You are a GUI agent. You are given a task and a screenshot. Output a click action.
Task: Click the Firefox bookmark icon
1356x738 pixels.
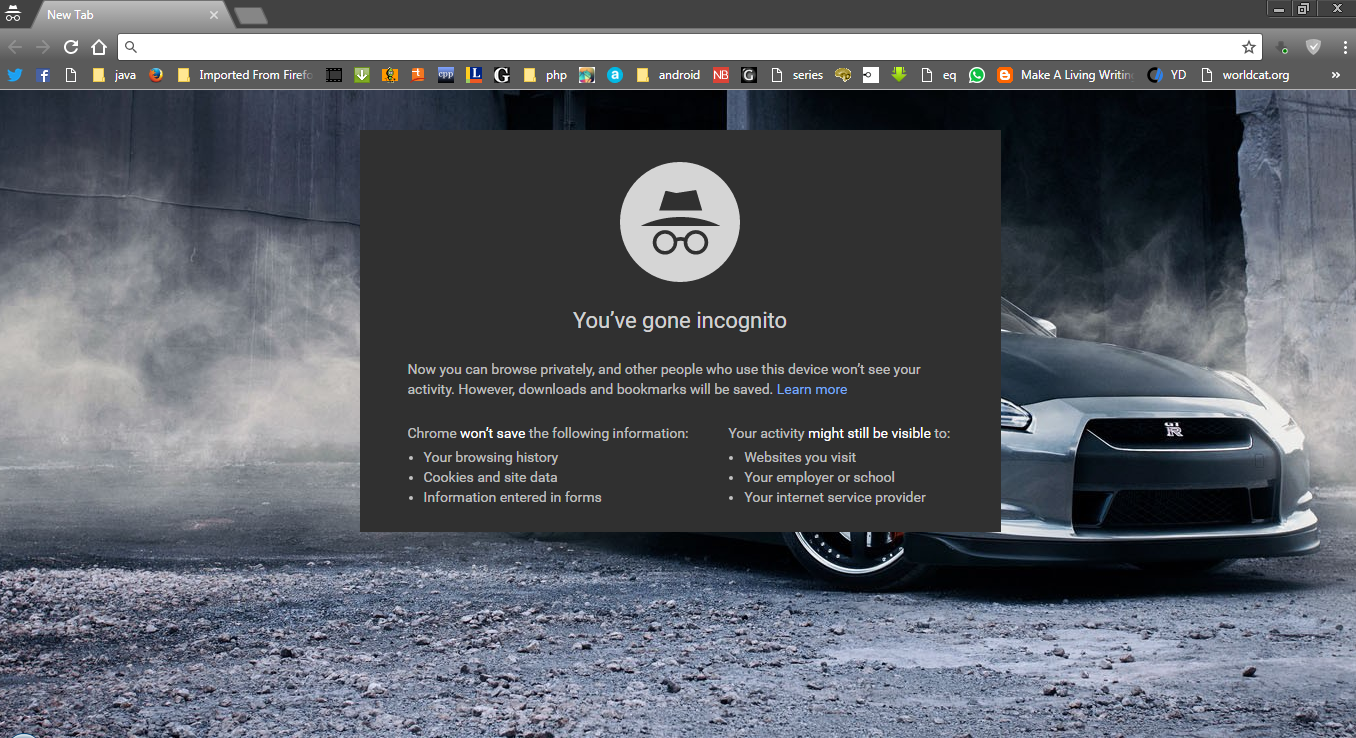pos(157,74)
